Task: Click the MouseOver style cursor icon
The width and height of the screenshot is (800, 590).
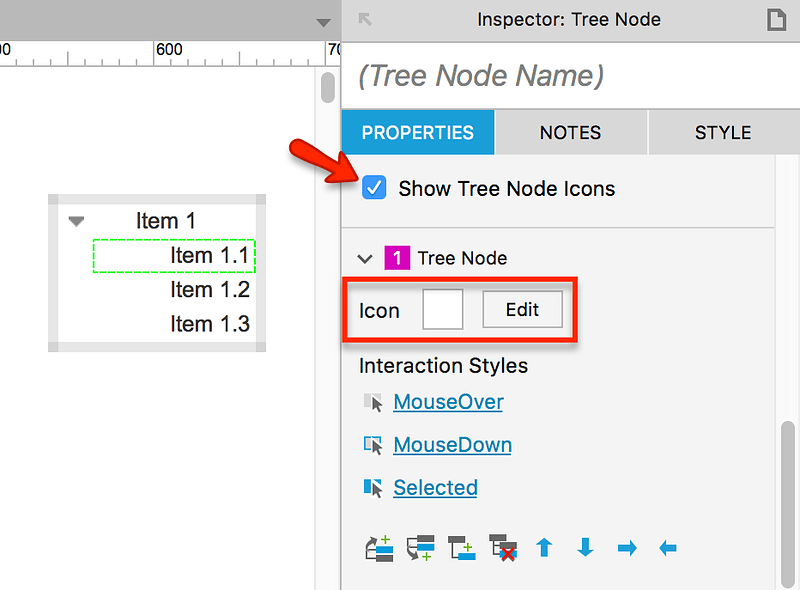Action: (x=373, y=402)
